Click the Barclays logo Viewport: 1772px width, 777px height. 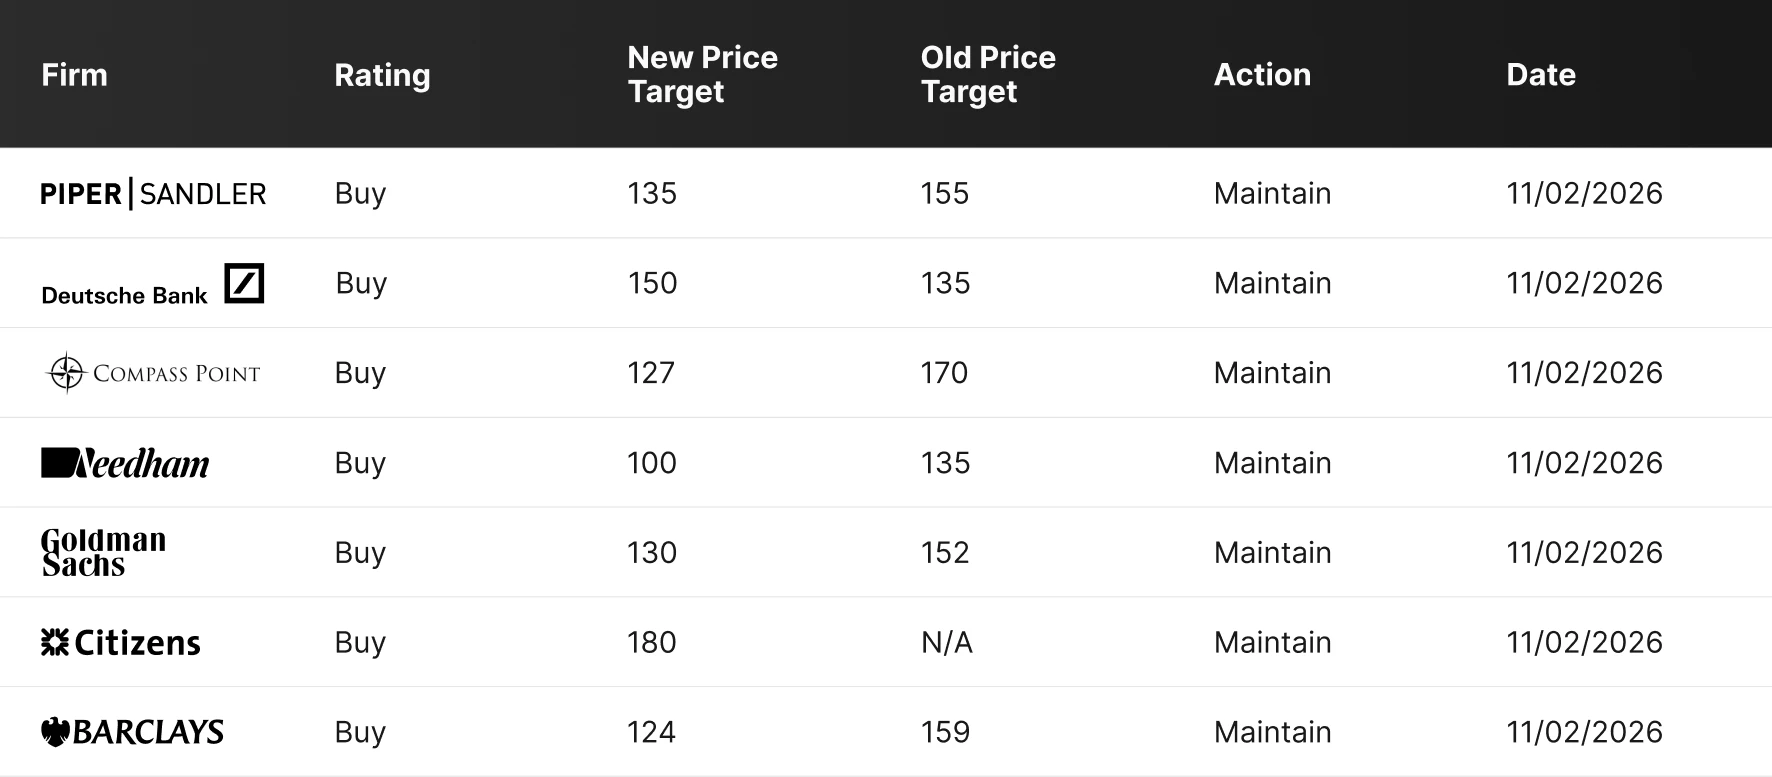pos(132,732)
